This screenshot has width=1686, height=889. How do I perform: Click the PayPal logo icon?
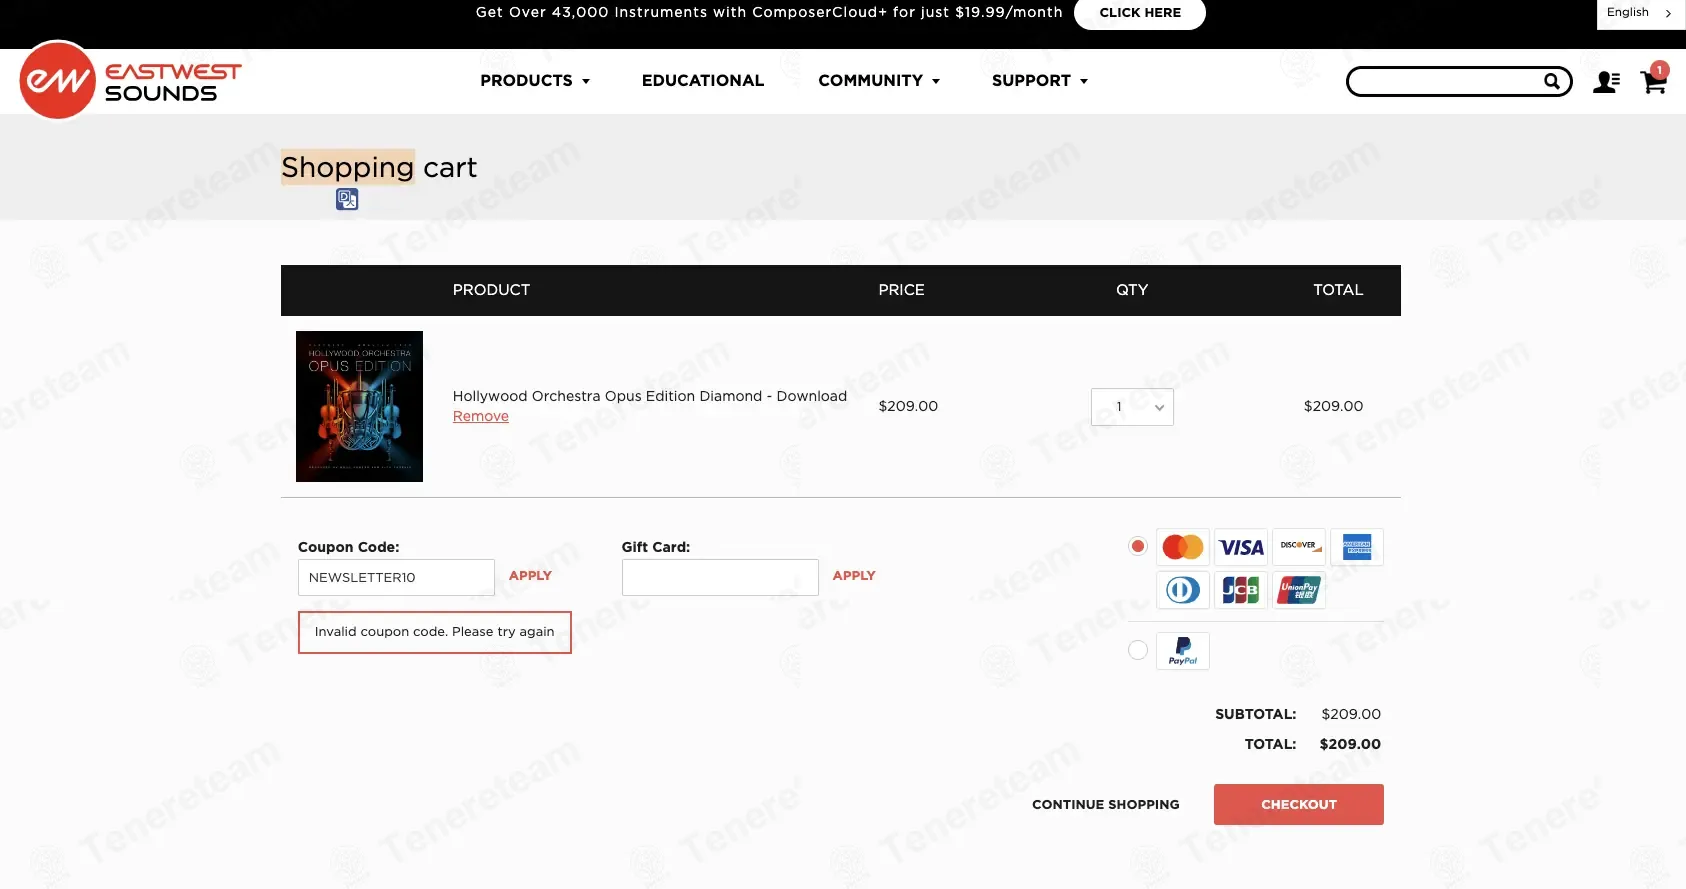pyautogui.click(x=1183, y=651)
